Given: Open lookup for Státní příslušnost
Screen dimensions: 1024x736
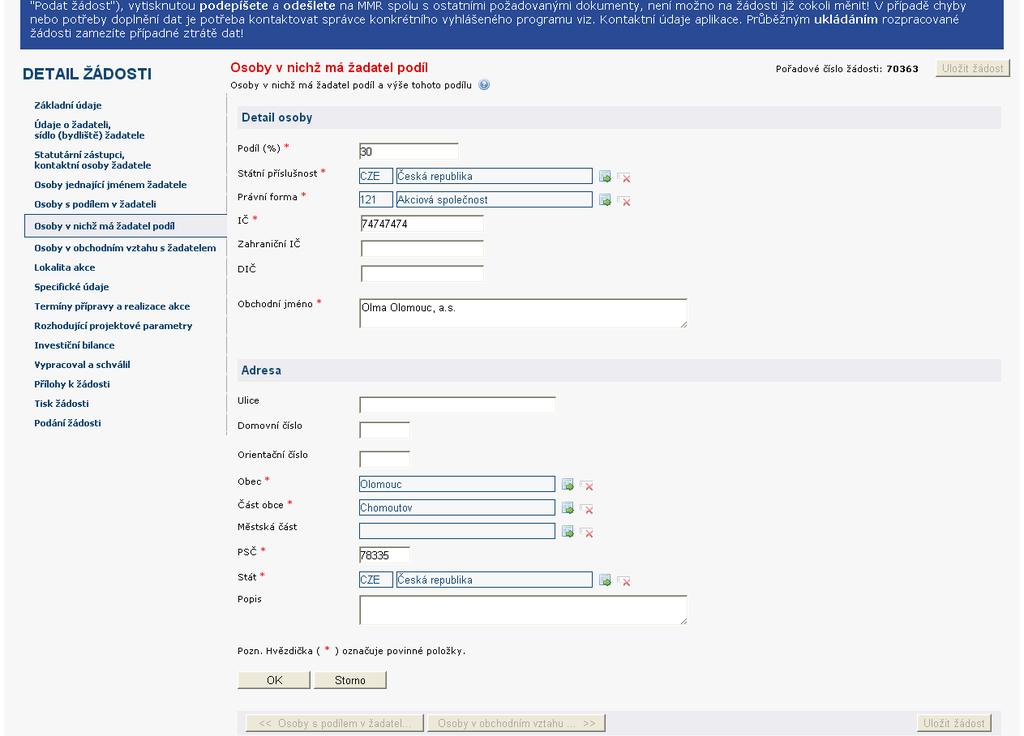Looking at the screenshot, I should (605, 177).
